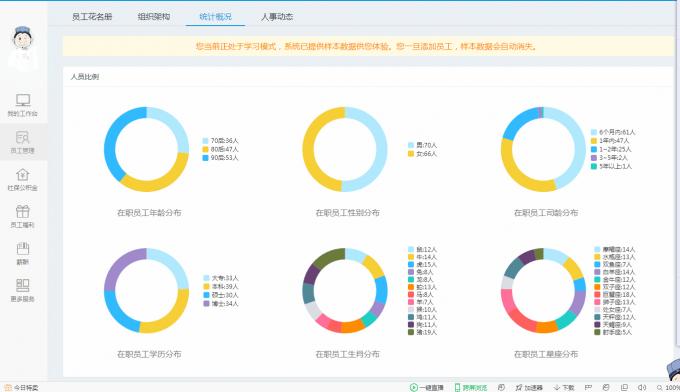Click the 鼠:12人 legend item

tap(423, 249)
